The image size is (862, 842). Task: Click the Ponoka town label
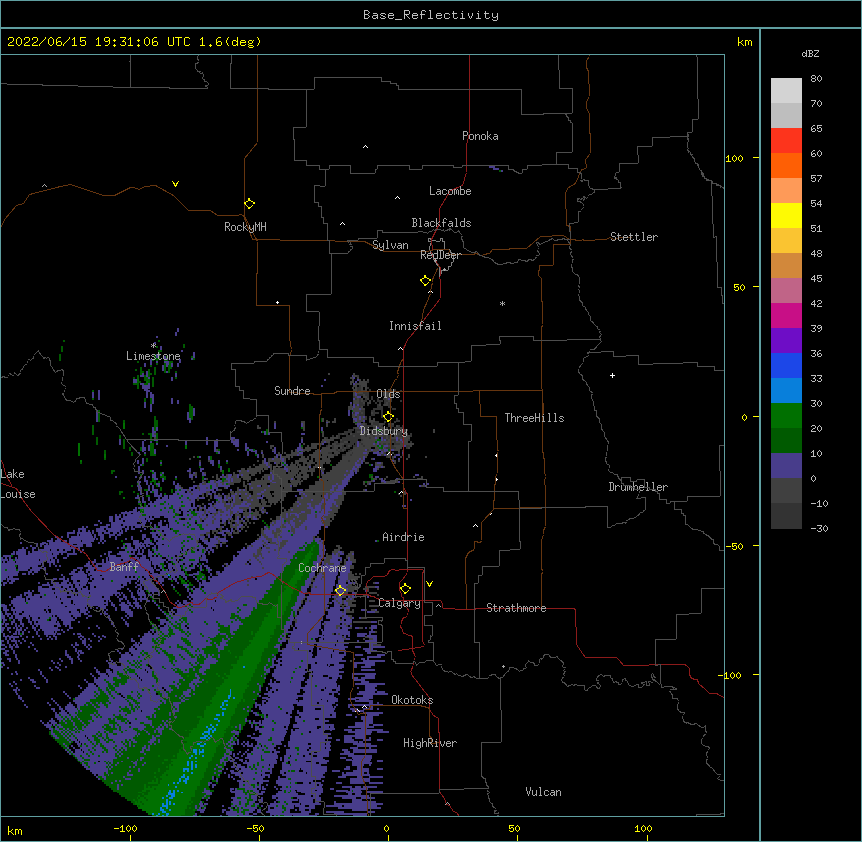(x=480, y=136)
